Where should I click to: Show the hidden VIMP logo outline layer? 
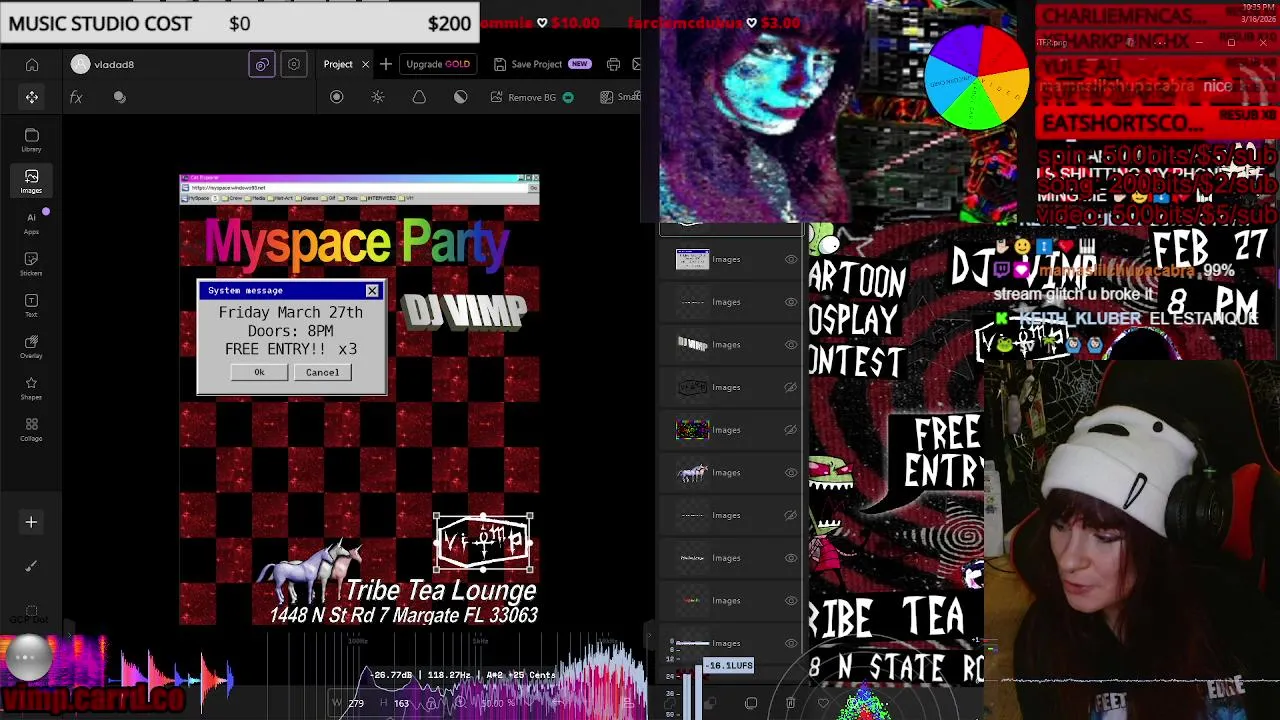pos(791,387)
